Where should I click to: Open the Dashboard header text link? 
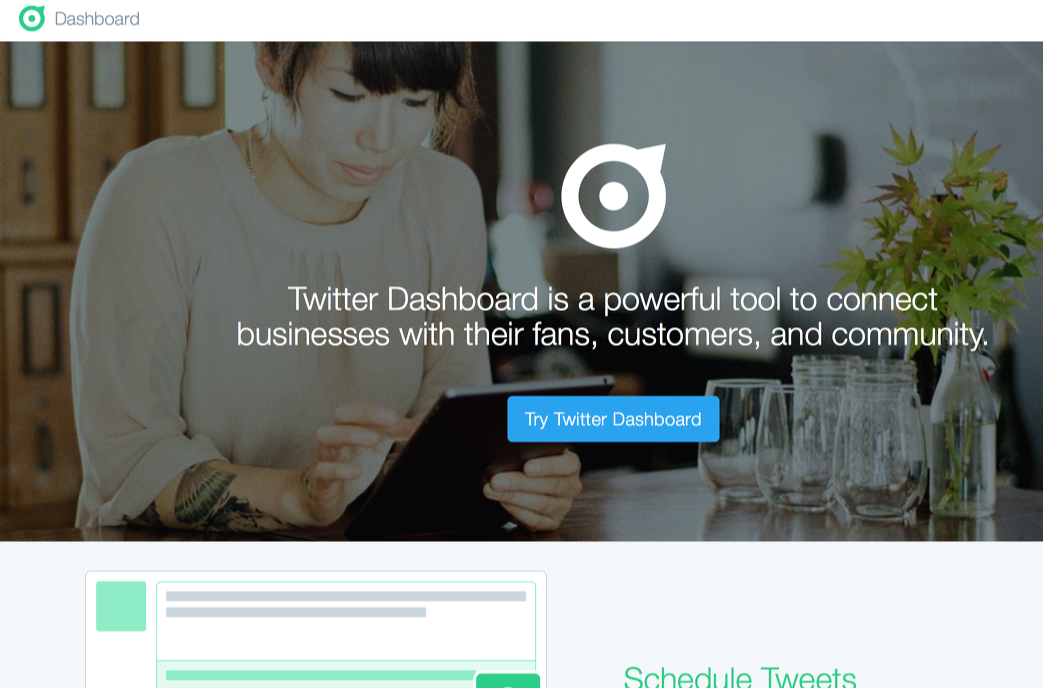point(97,19)
